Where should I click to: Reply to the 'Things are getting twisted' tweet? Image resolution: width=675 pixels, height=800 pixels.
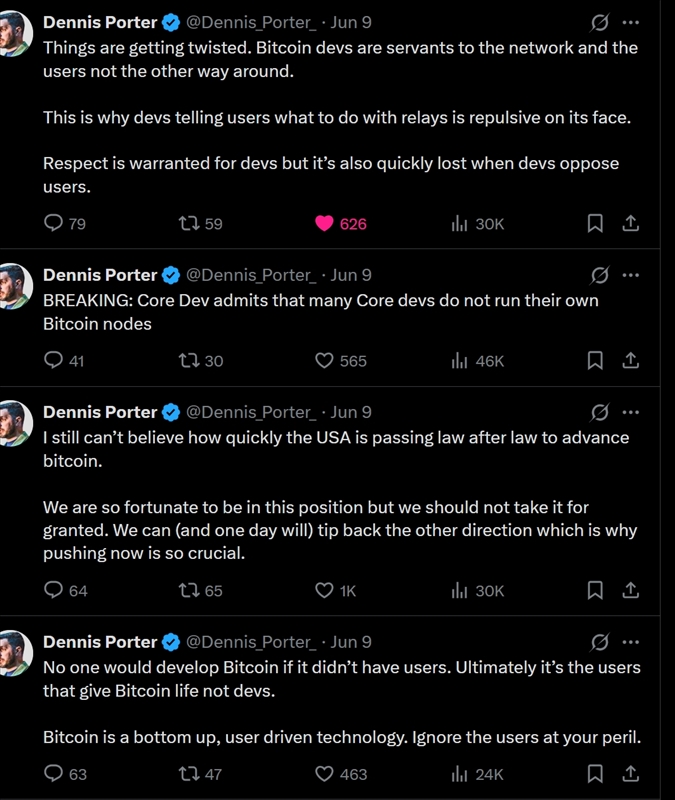pos(55,224)
